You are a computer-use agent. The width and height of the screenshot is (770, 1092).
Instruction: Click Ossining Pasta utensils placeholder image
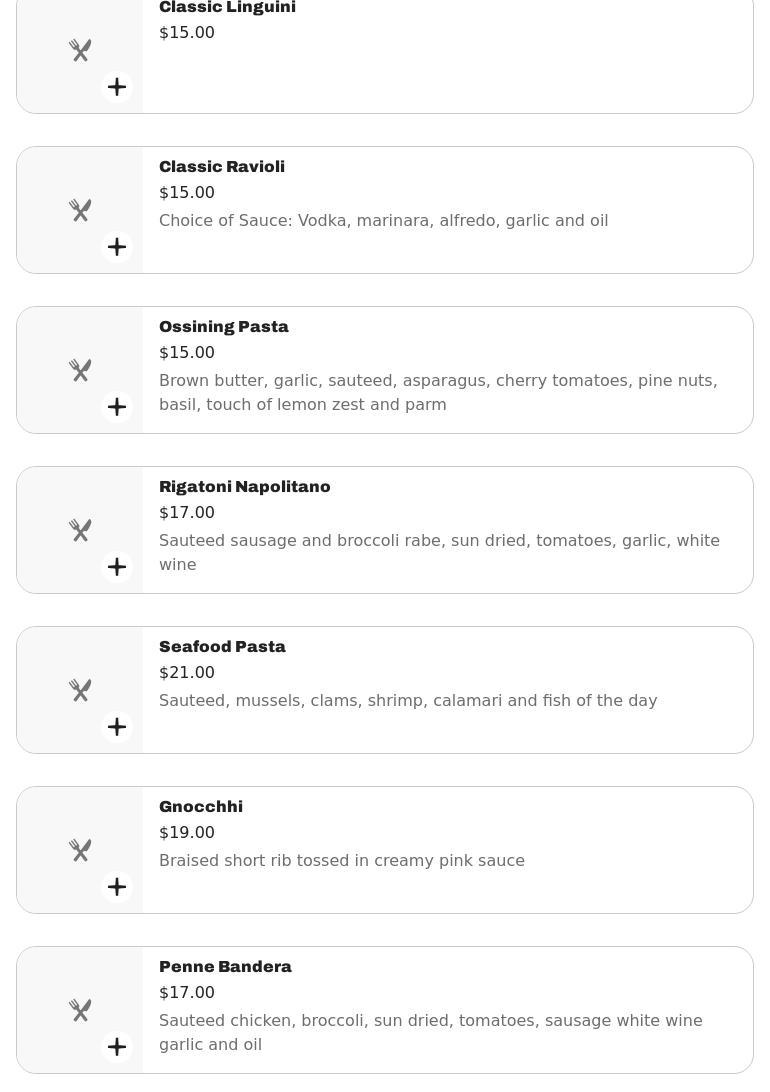coord(80,370)
